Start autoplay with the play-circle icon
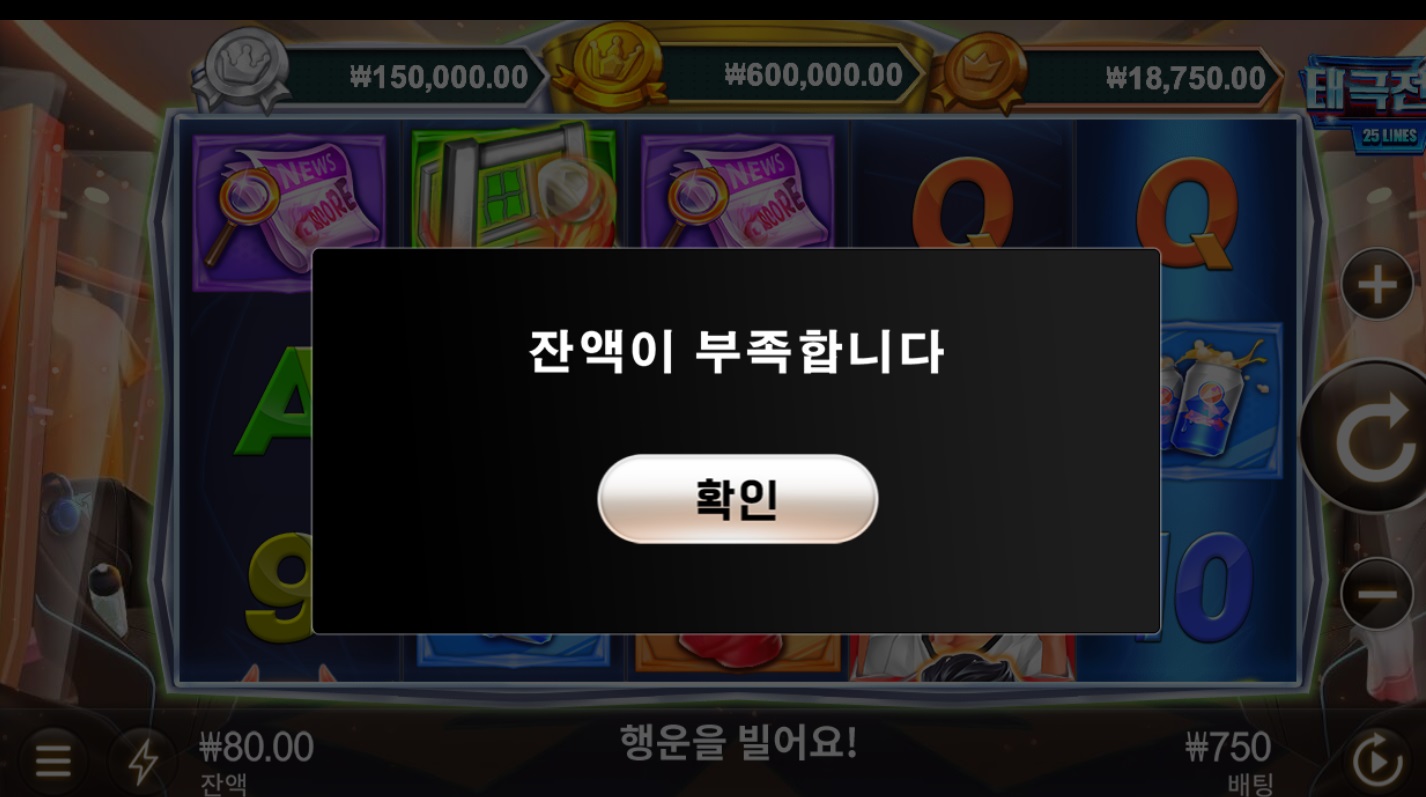Screen dimensions: 1426x797 [x=1378, y=763]
